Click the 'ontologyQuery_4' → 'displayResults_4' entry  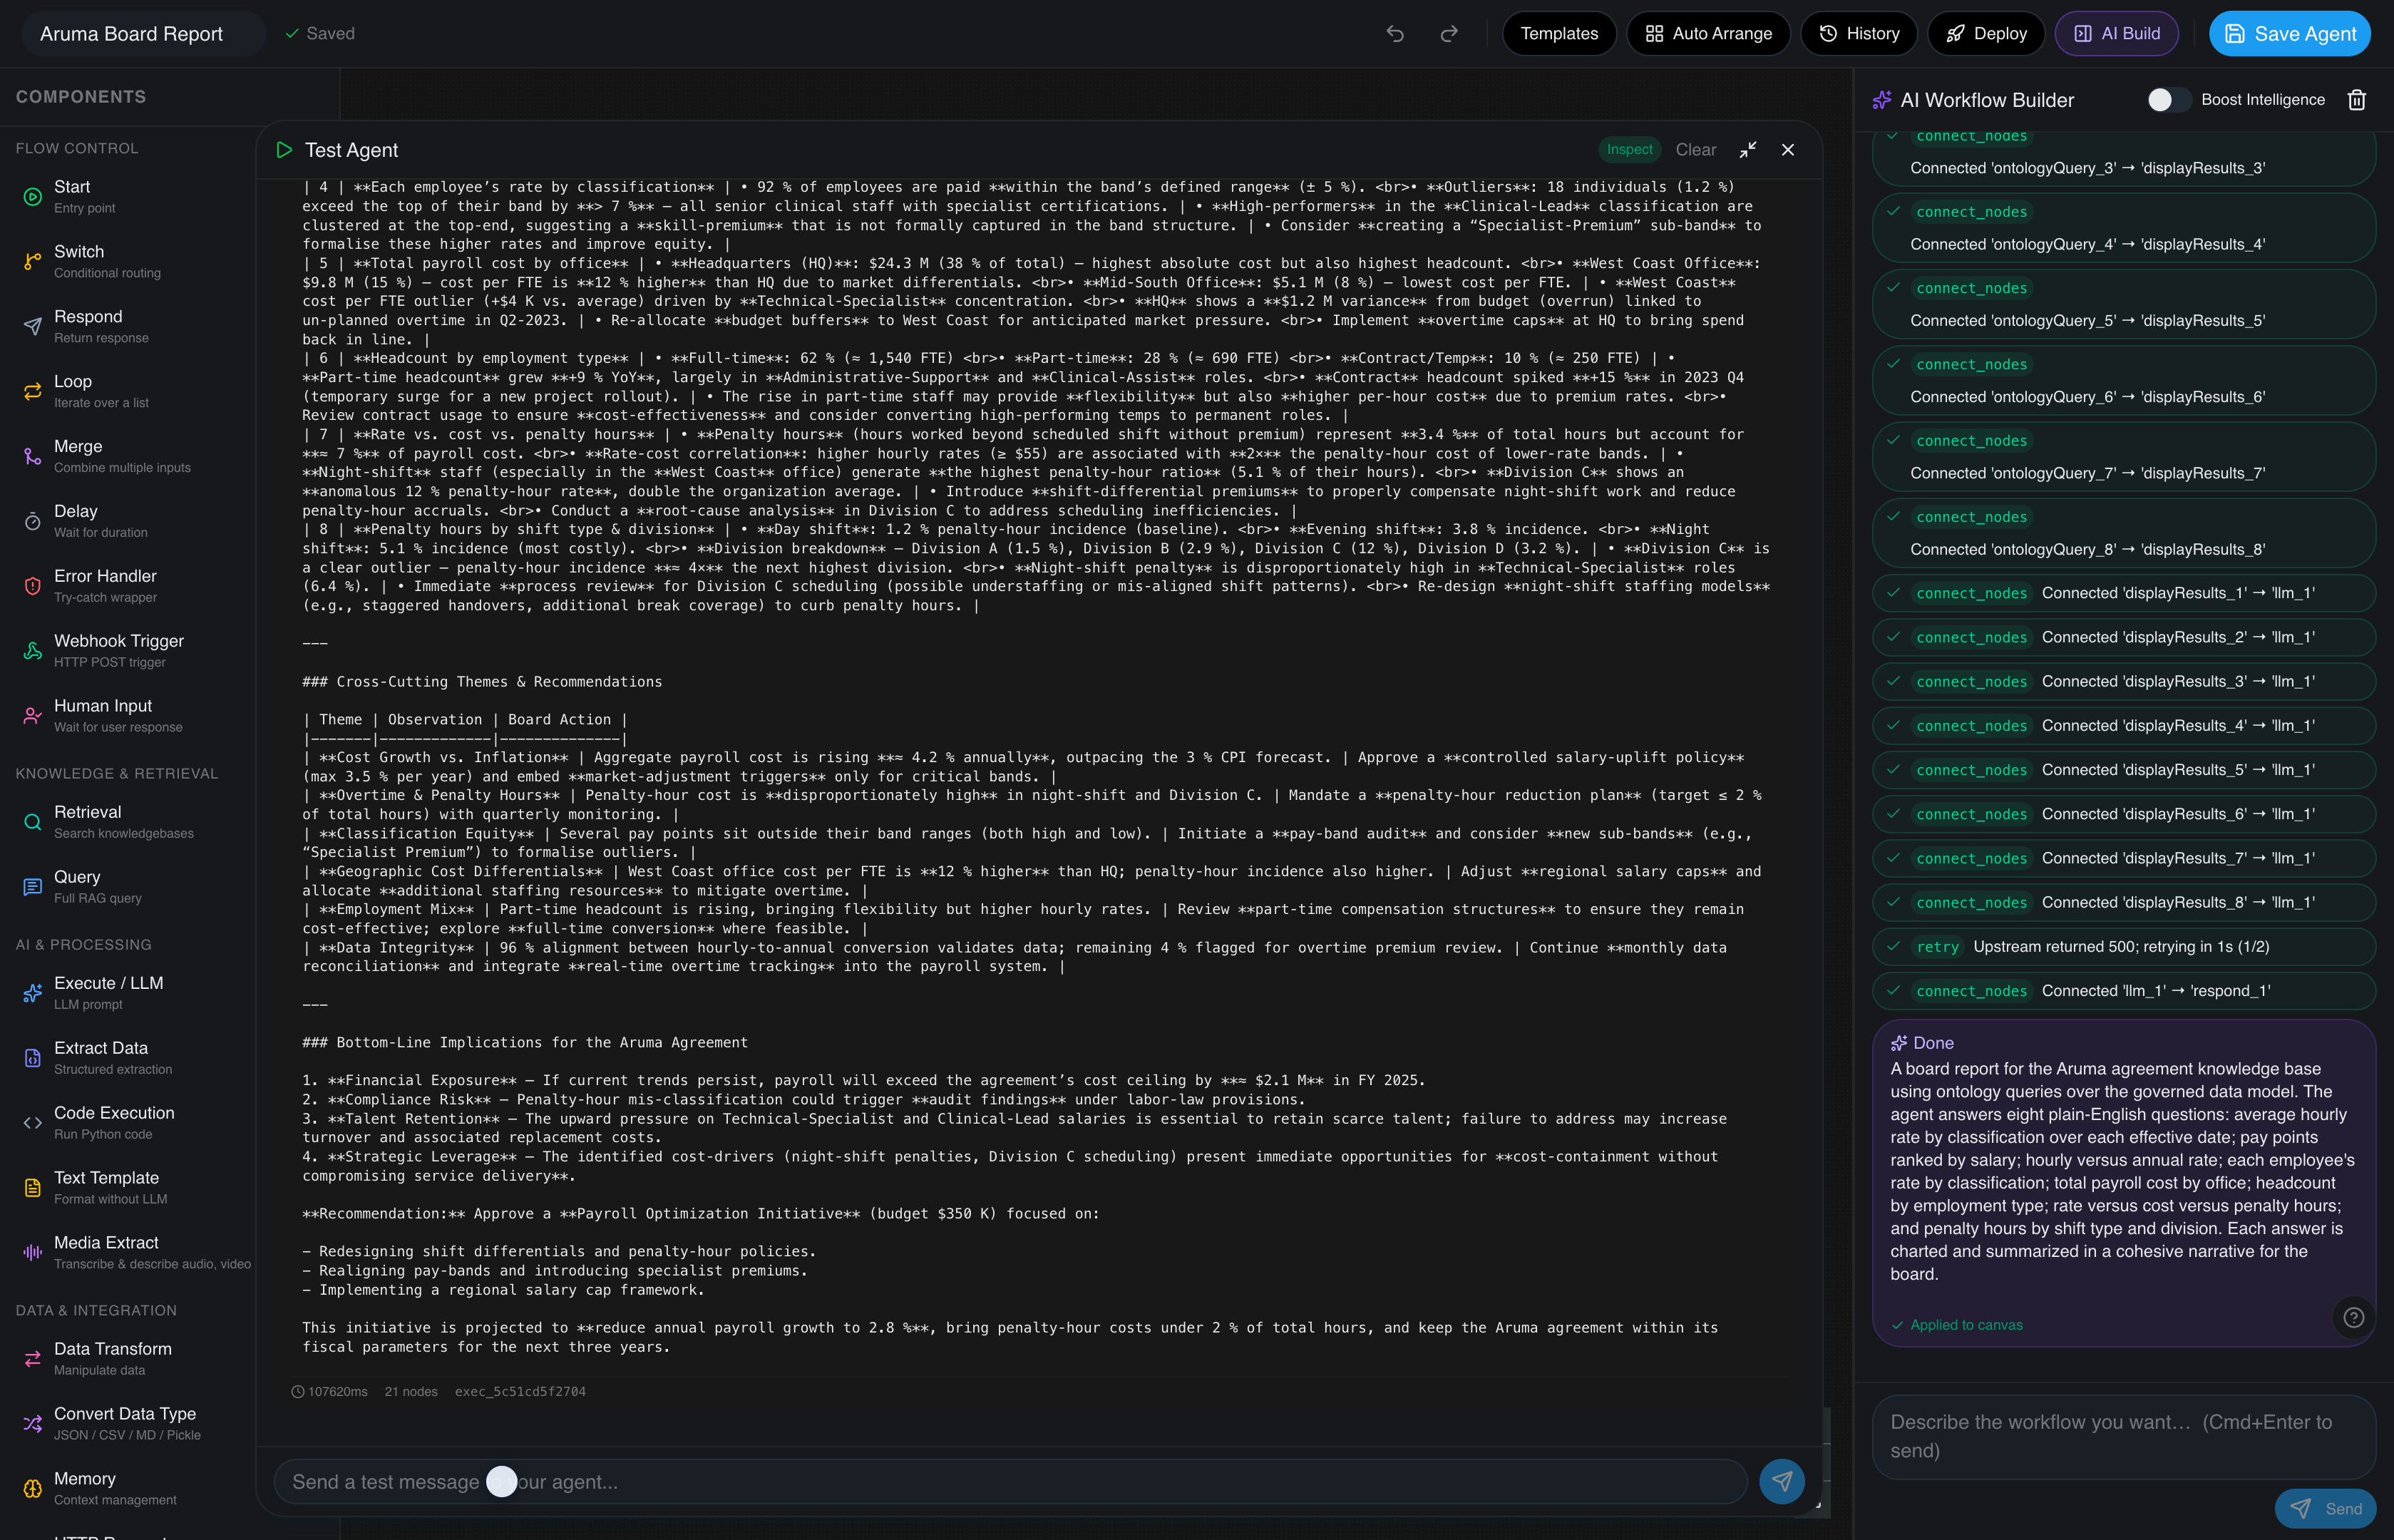coord(2123,229)
